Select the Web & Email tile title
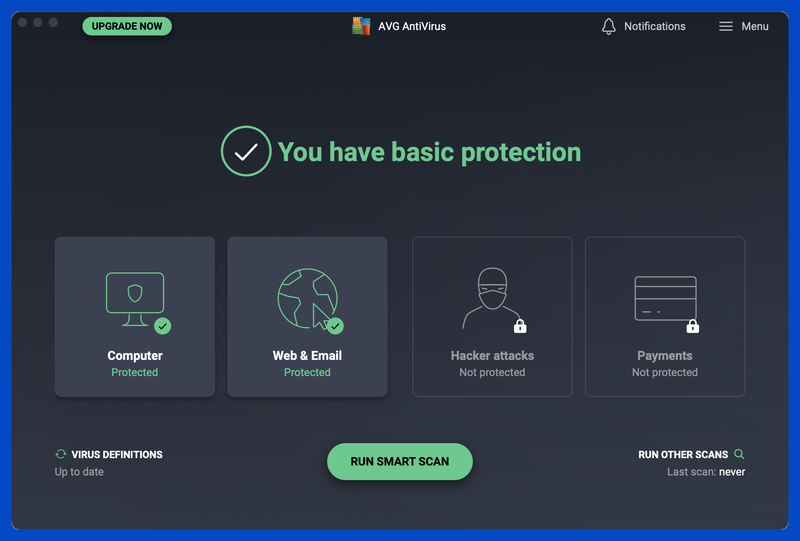800x541 pixels. click(307, 355)
